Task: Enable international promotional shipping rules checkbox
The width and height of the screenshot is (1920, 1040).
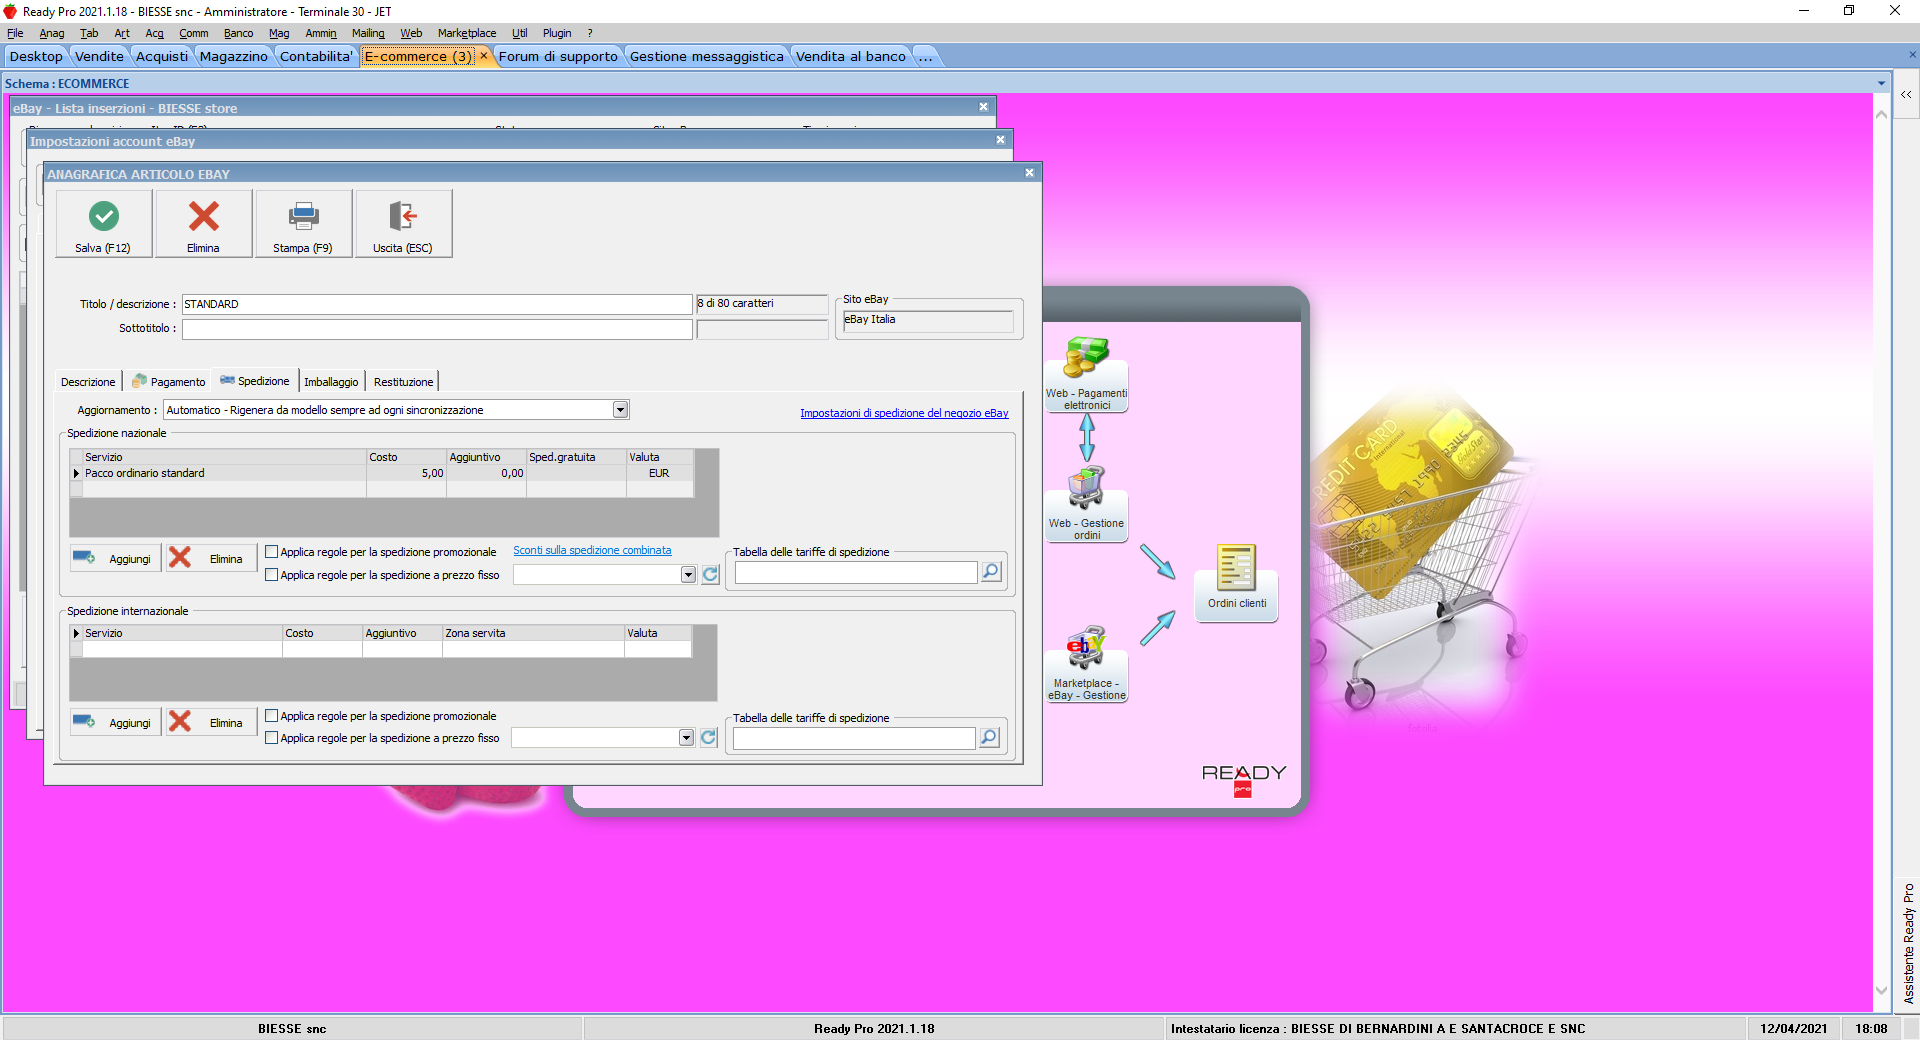Action: click(x=271, y=716)
